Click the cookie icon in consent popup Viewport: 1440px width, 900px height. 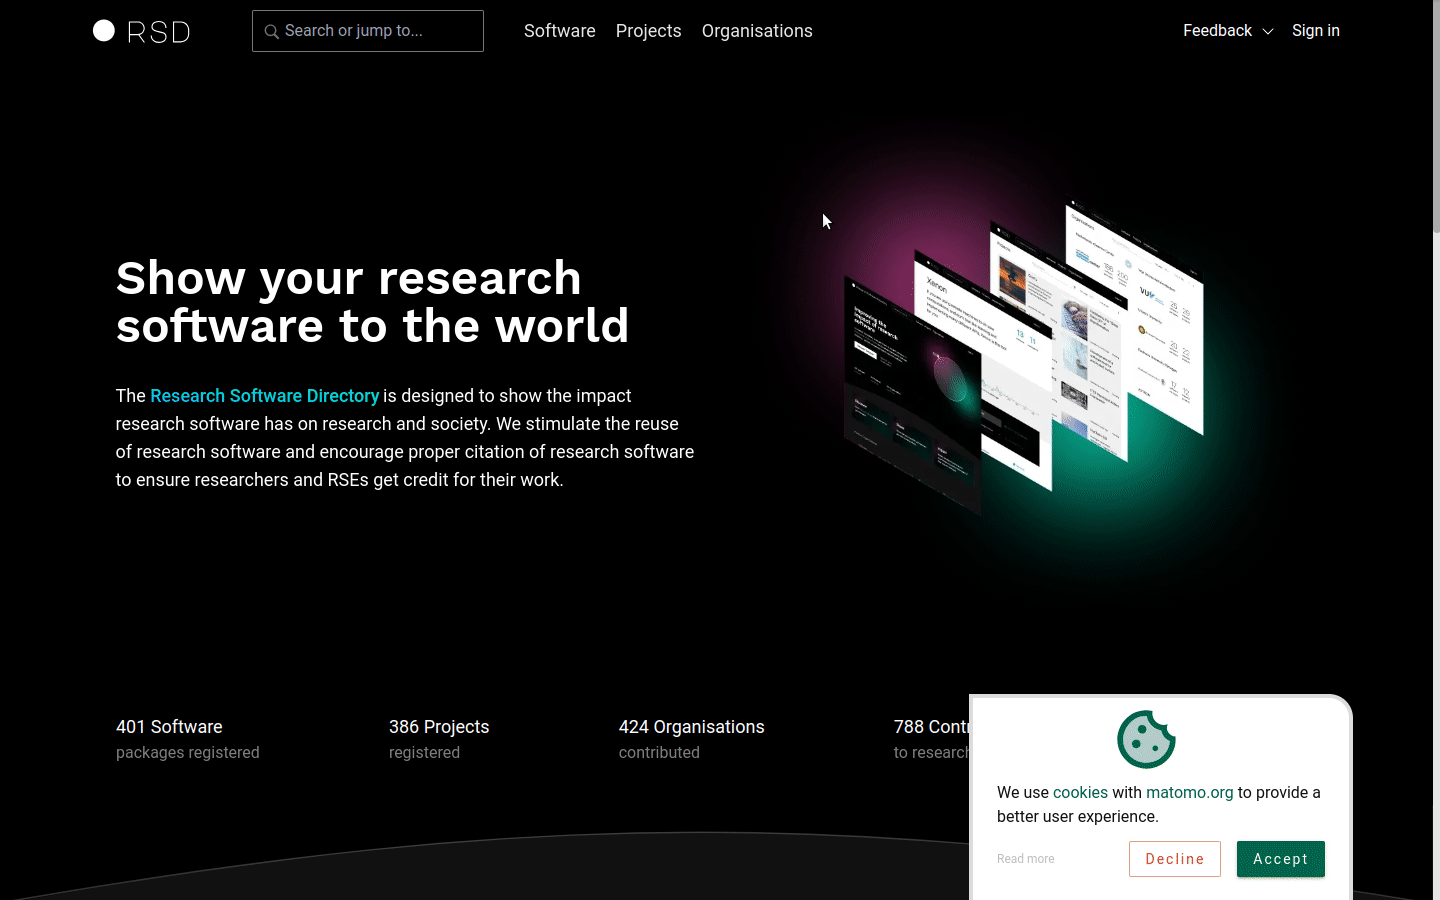1146,739
